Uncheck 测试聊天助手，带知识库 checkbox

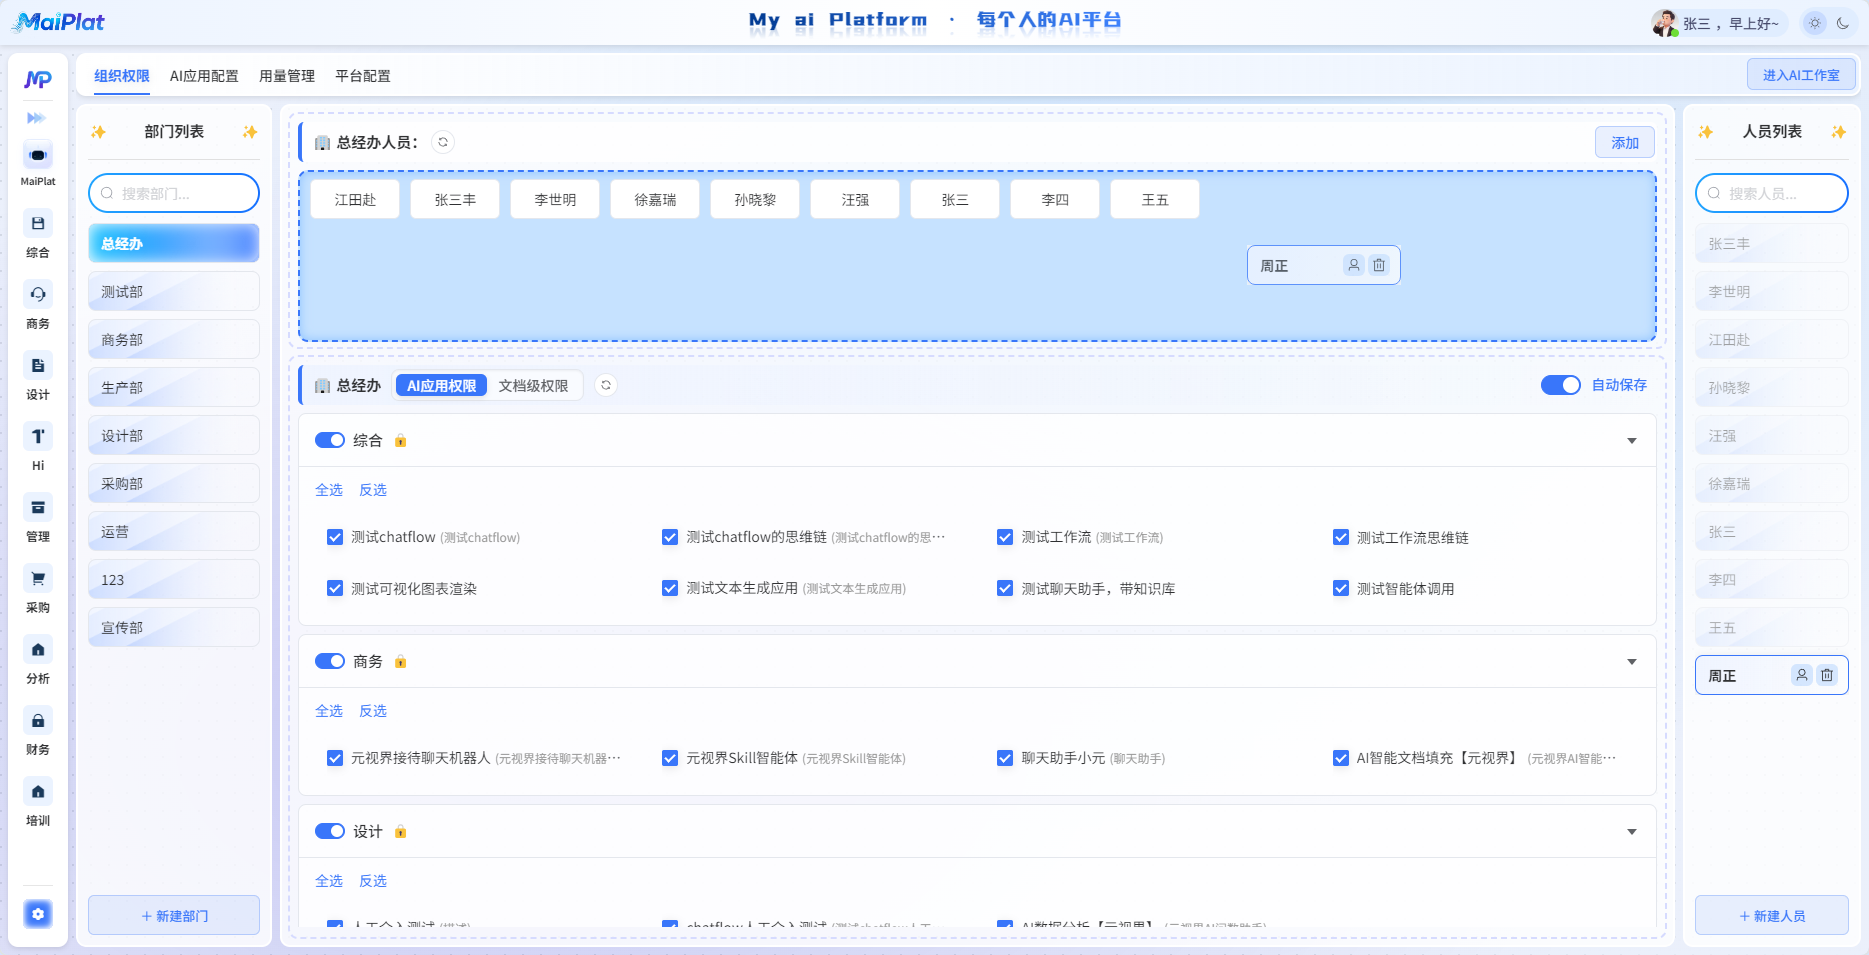click(x=1005, y=588)
